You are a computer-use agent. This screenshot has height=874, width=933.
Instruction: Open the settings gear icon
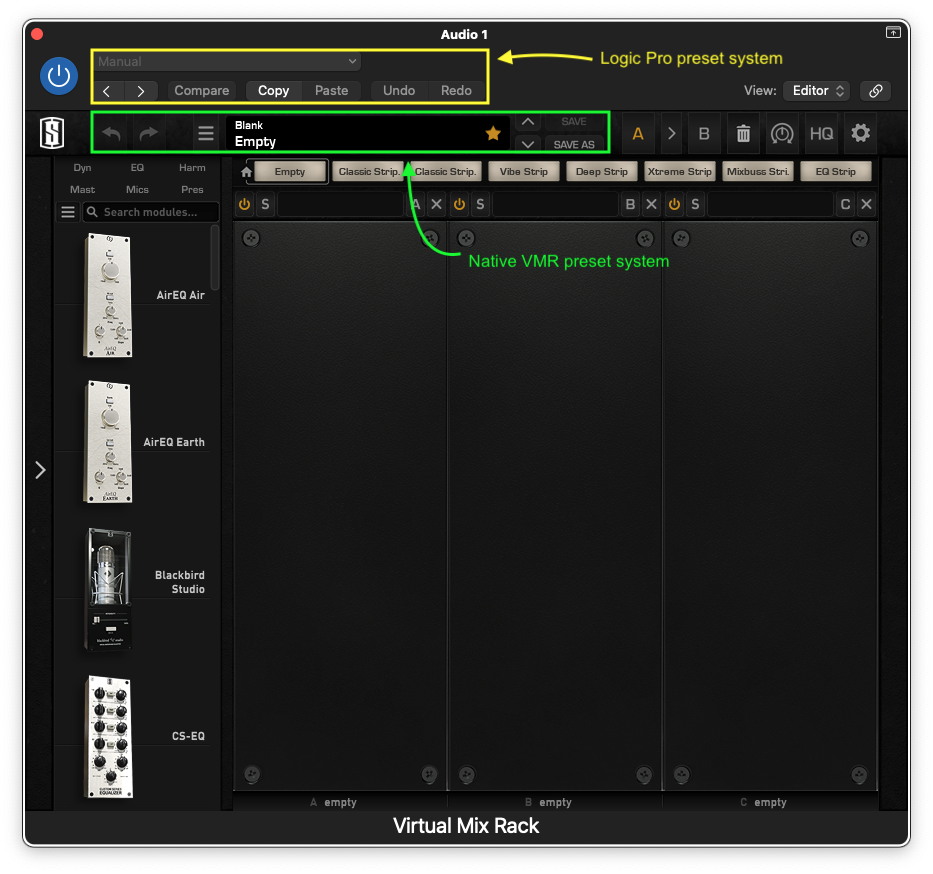860,133
